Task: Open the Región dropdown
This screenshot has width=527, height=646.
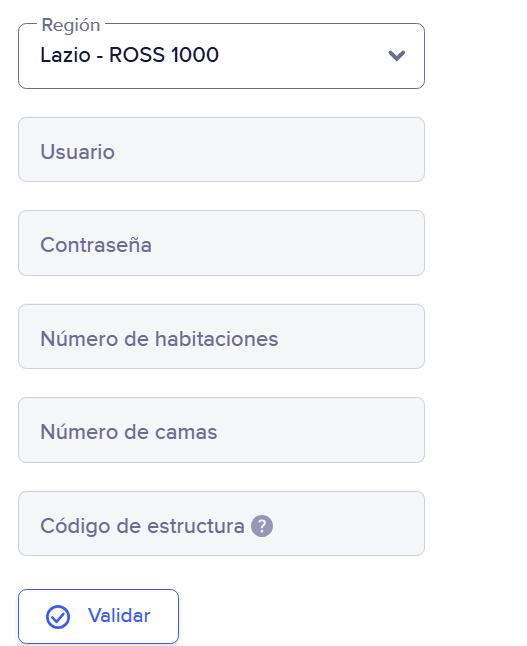Action: click(221, 56)
